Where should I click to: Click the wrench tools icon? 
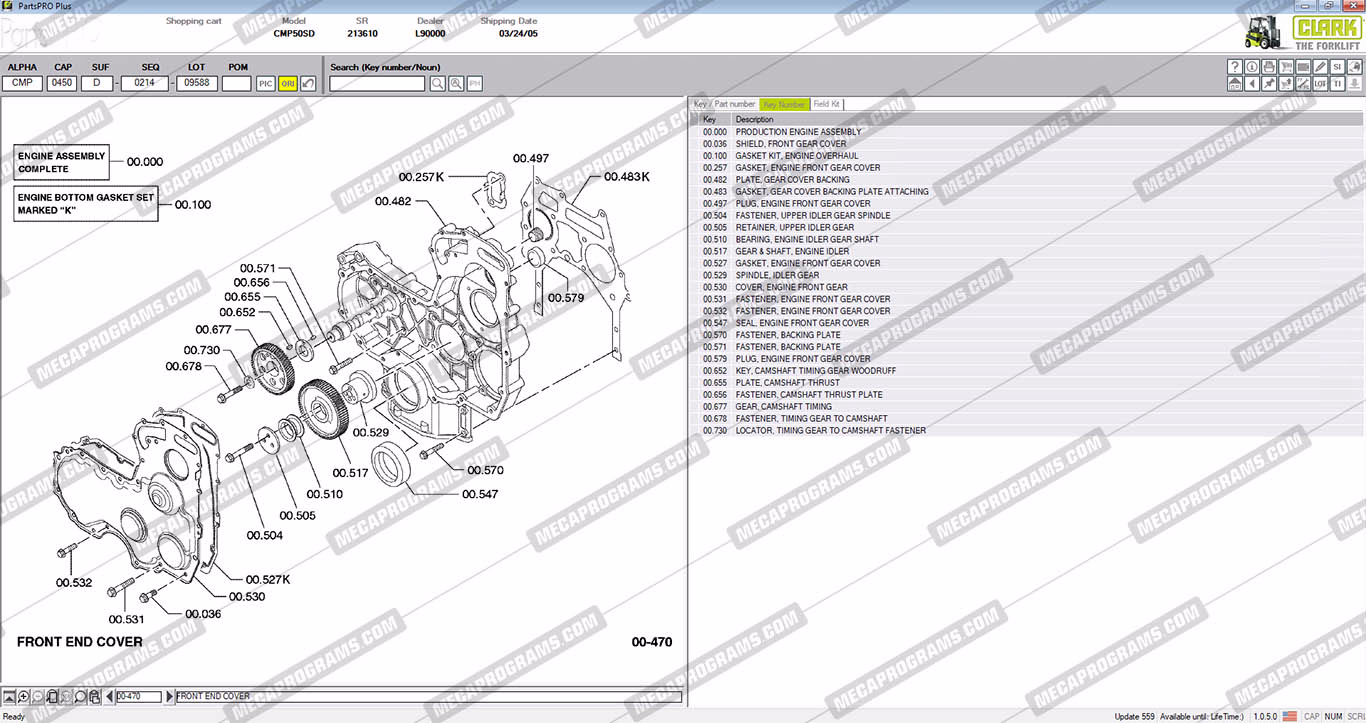coord(1303,84)
